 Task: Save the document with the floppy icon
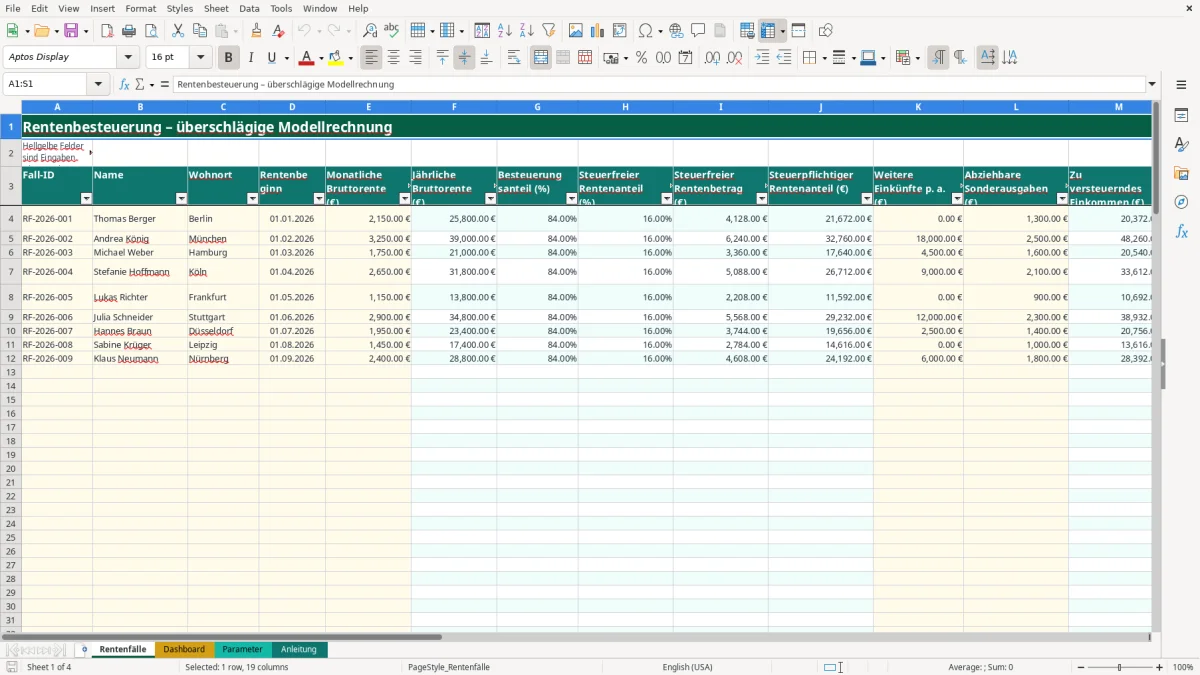coord(70,31)
